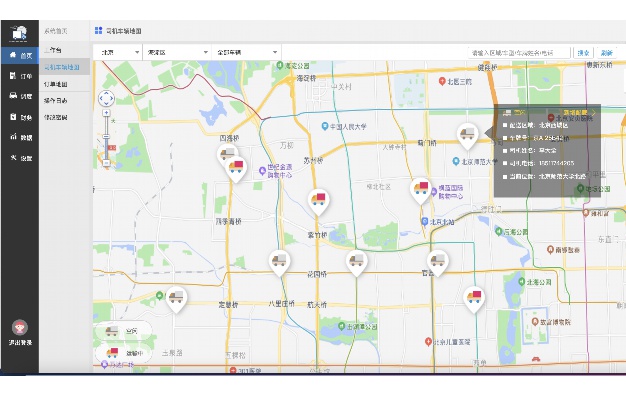Click the 北海公园 green map pin

pos(521,282)
